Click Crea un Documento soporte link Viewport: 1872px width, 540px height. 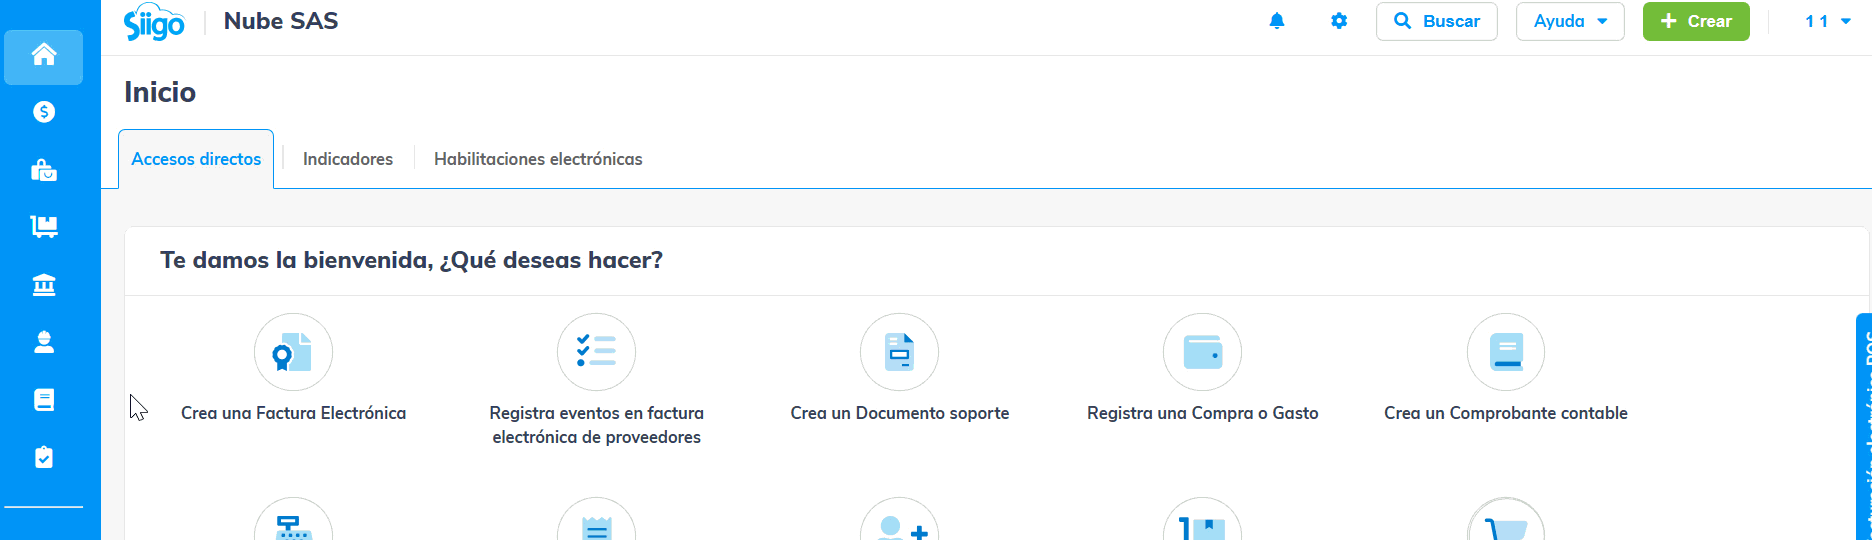point(899,413)
